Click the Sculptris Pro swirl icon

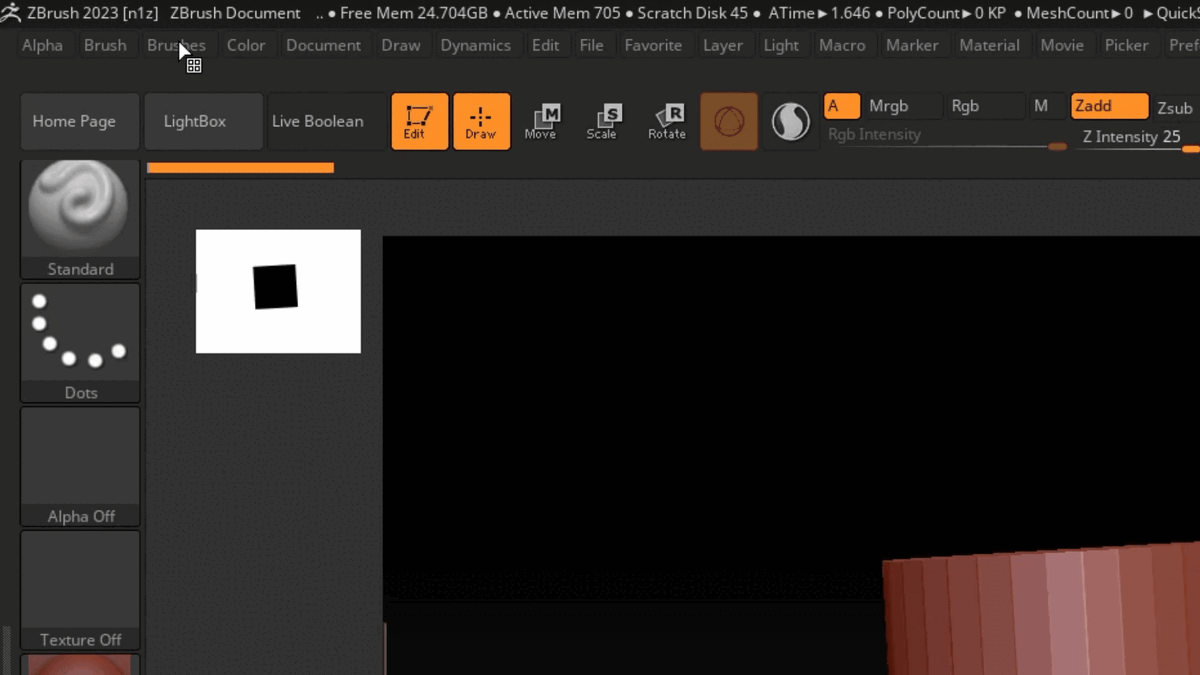click(x=790, y=122)
